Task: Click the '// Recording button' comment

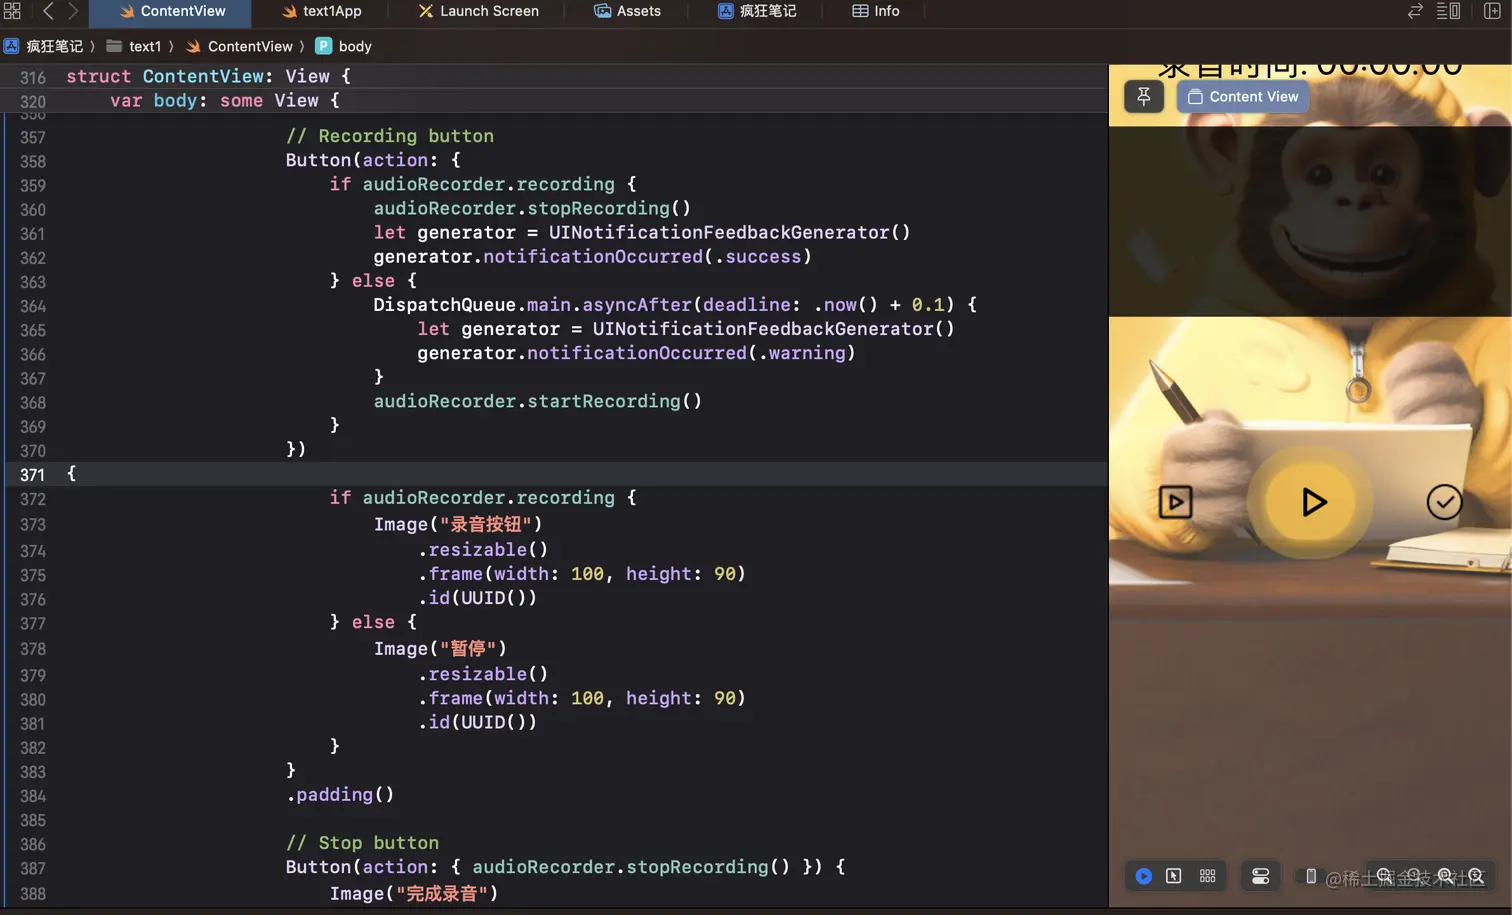Action: (390, 136)
